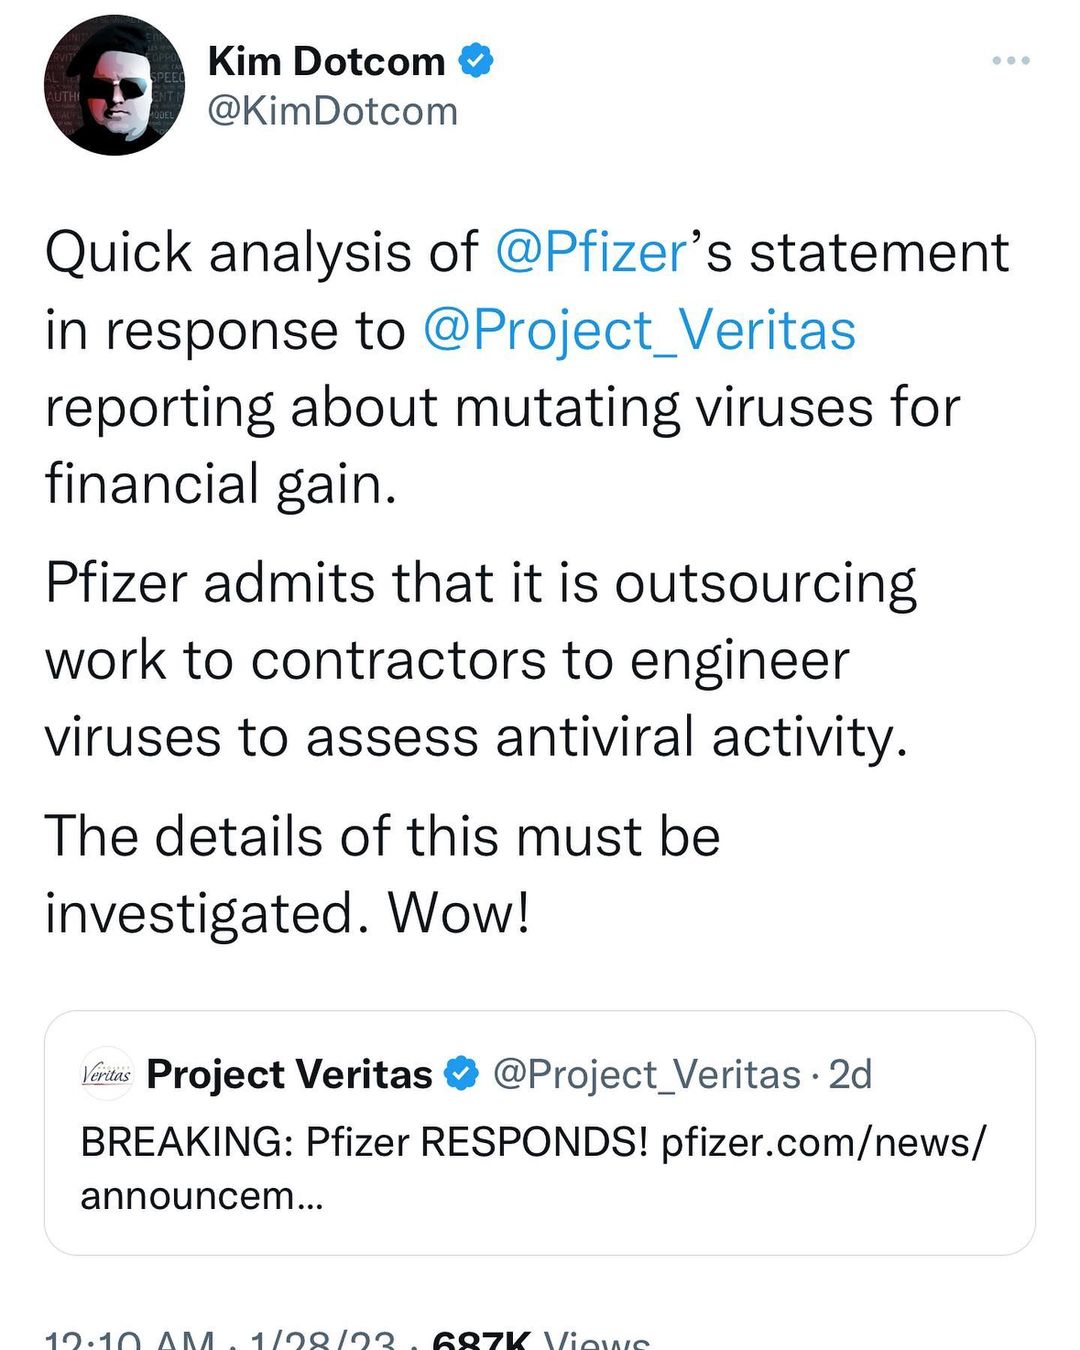The image size is (1080, 1350).
Task: Open @Project_Veritas mention in tweet body
Action: point(639,330)
